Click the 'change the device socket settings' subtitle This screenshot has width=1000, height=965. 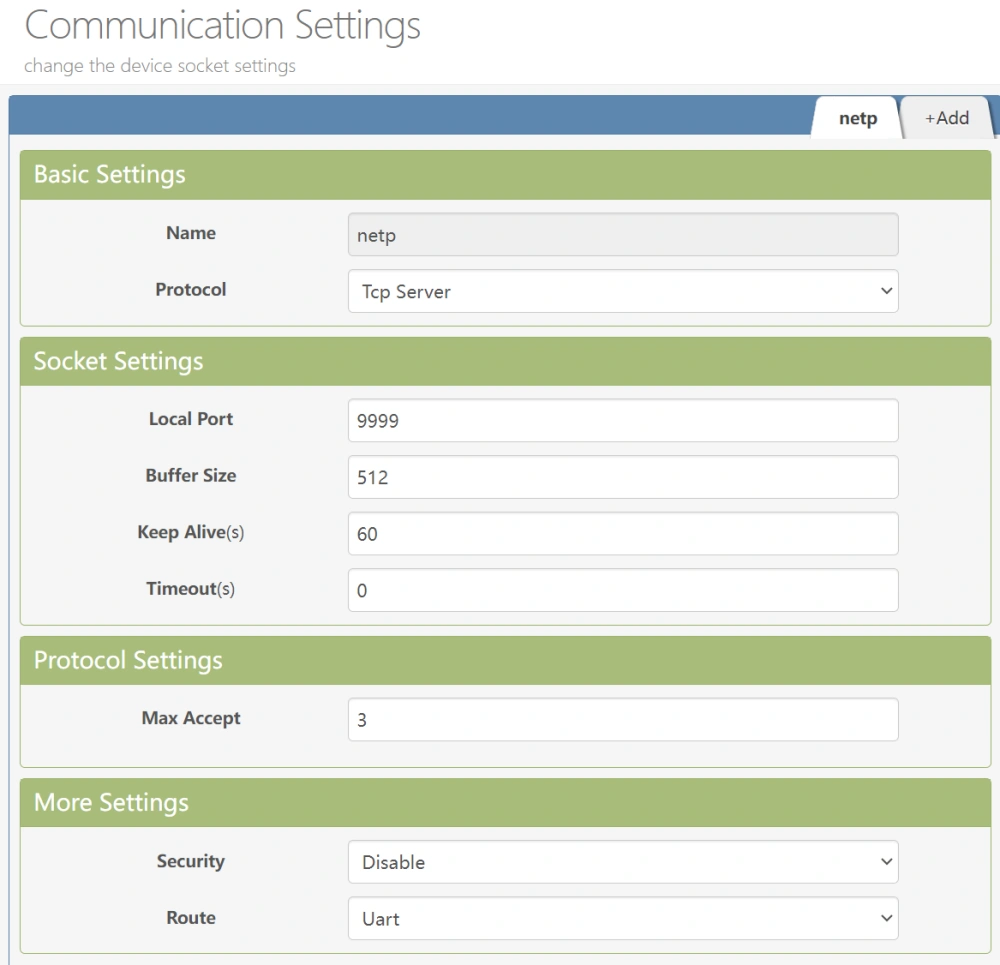(x=159, y=66)
